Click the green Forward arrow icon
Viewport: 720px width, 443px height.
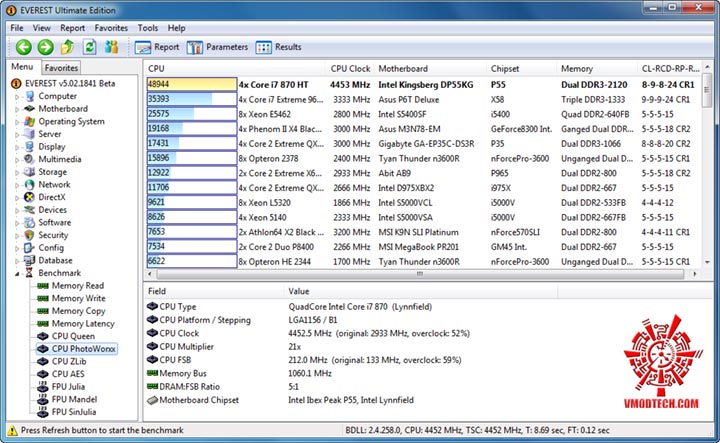tap(45, 47)
